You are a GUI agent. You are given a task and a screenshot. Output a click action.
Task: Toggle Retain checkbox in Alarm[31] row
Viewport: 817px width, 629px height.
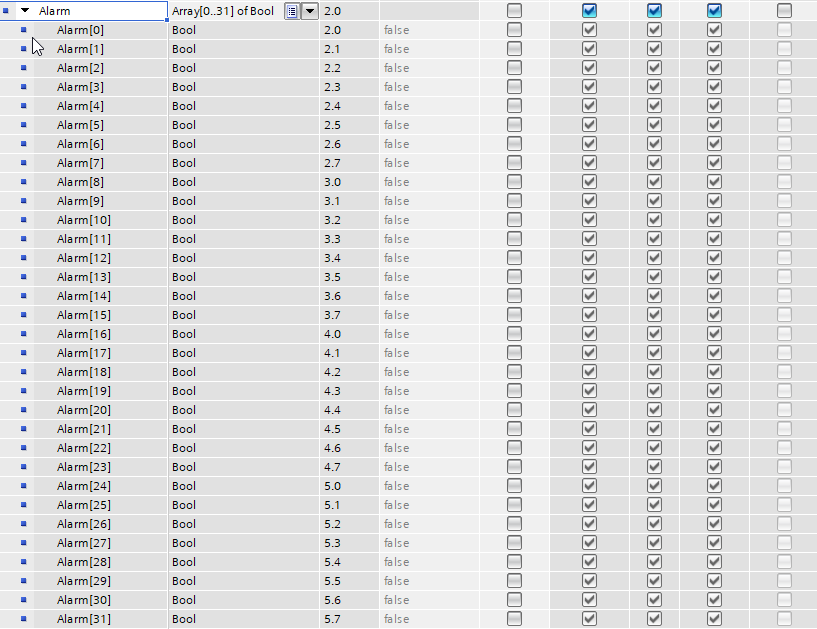[514, 619]
